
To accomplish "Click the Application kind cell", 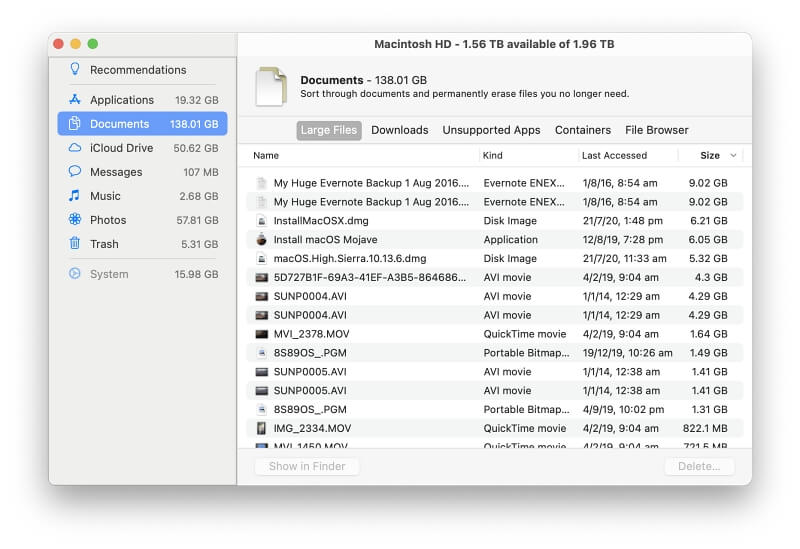I will click(x=510, y=239).
